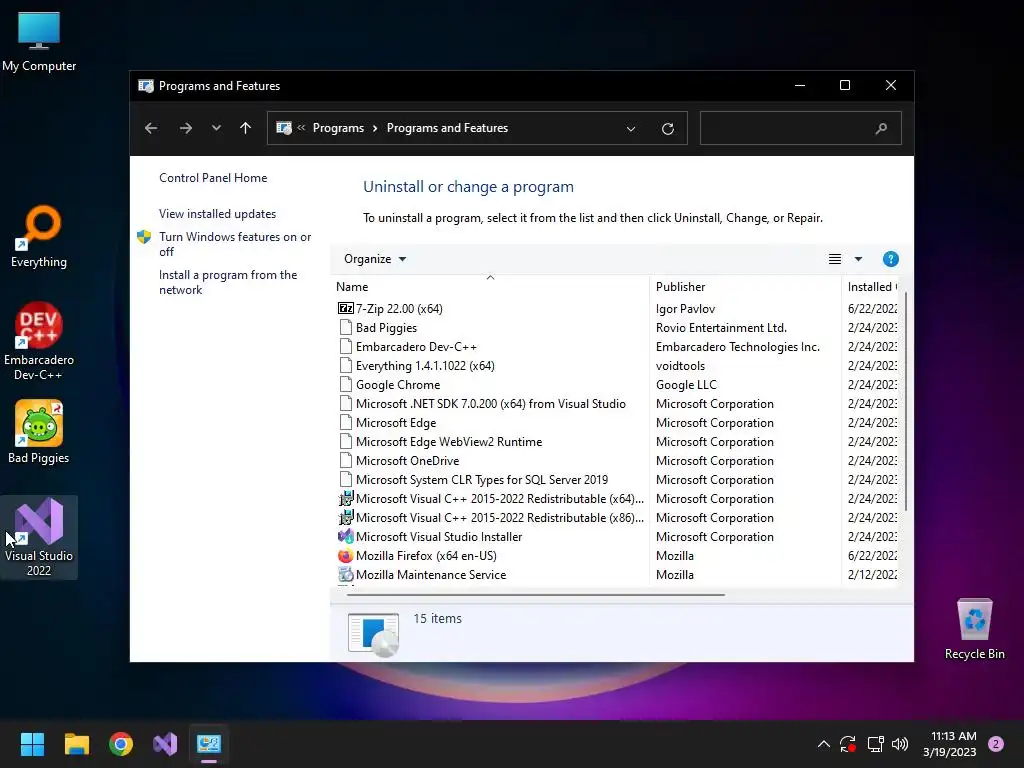Screen dimensions: 1024x768
Task: Expand More view options arrow
Action: click(x=858, y=259)
